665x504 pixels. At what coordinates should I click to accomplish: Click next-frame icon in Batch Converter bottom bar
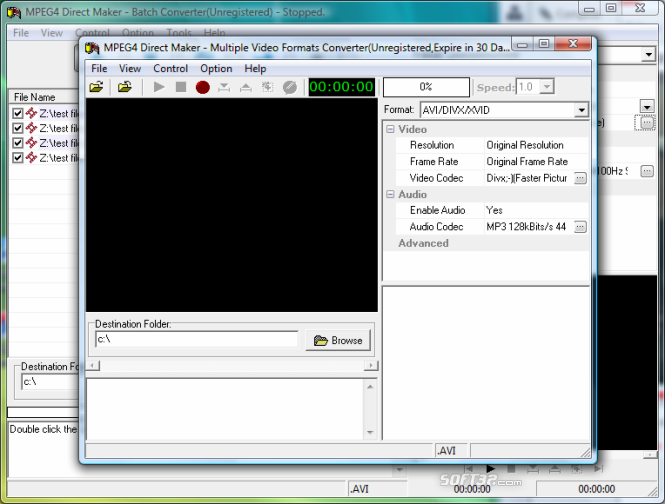pos(598,469)
